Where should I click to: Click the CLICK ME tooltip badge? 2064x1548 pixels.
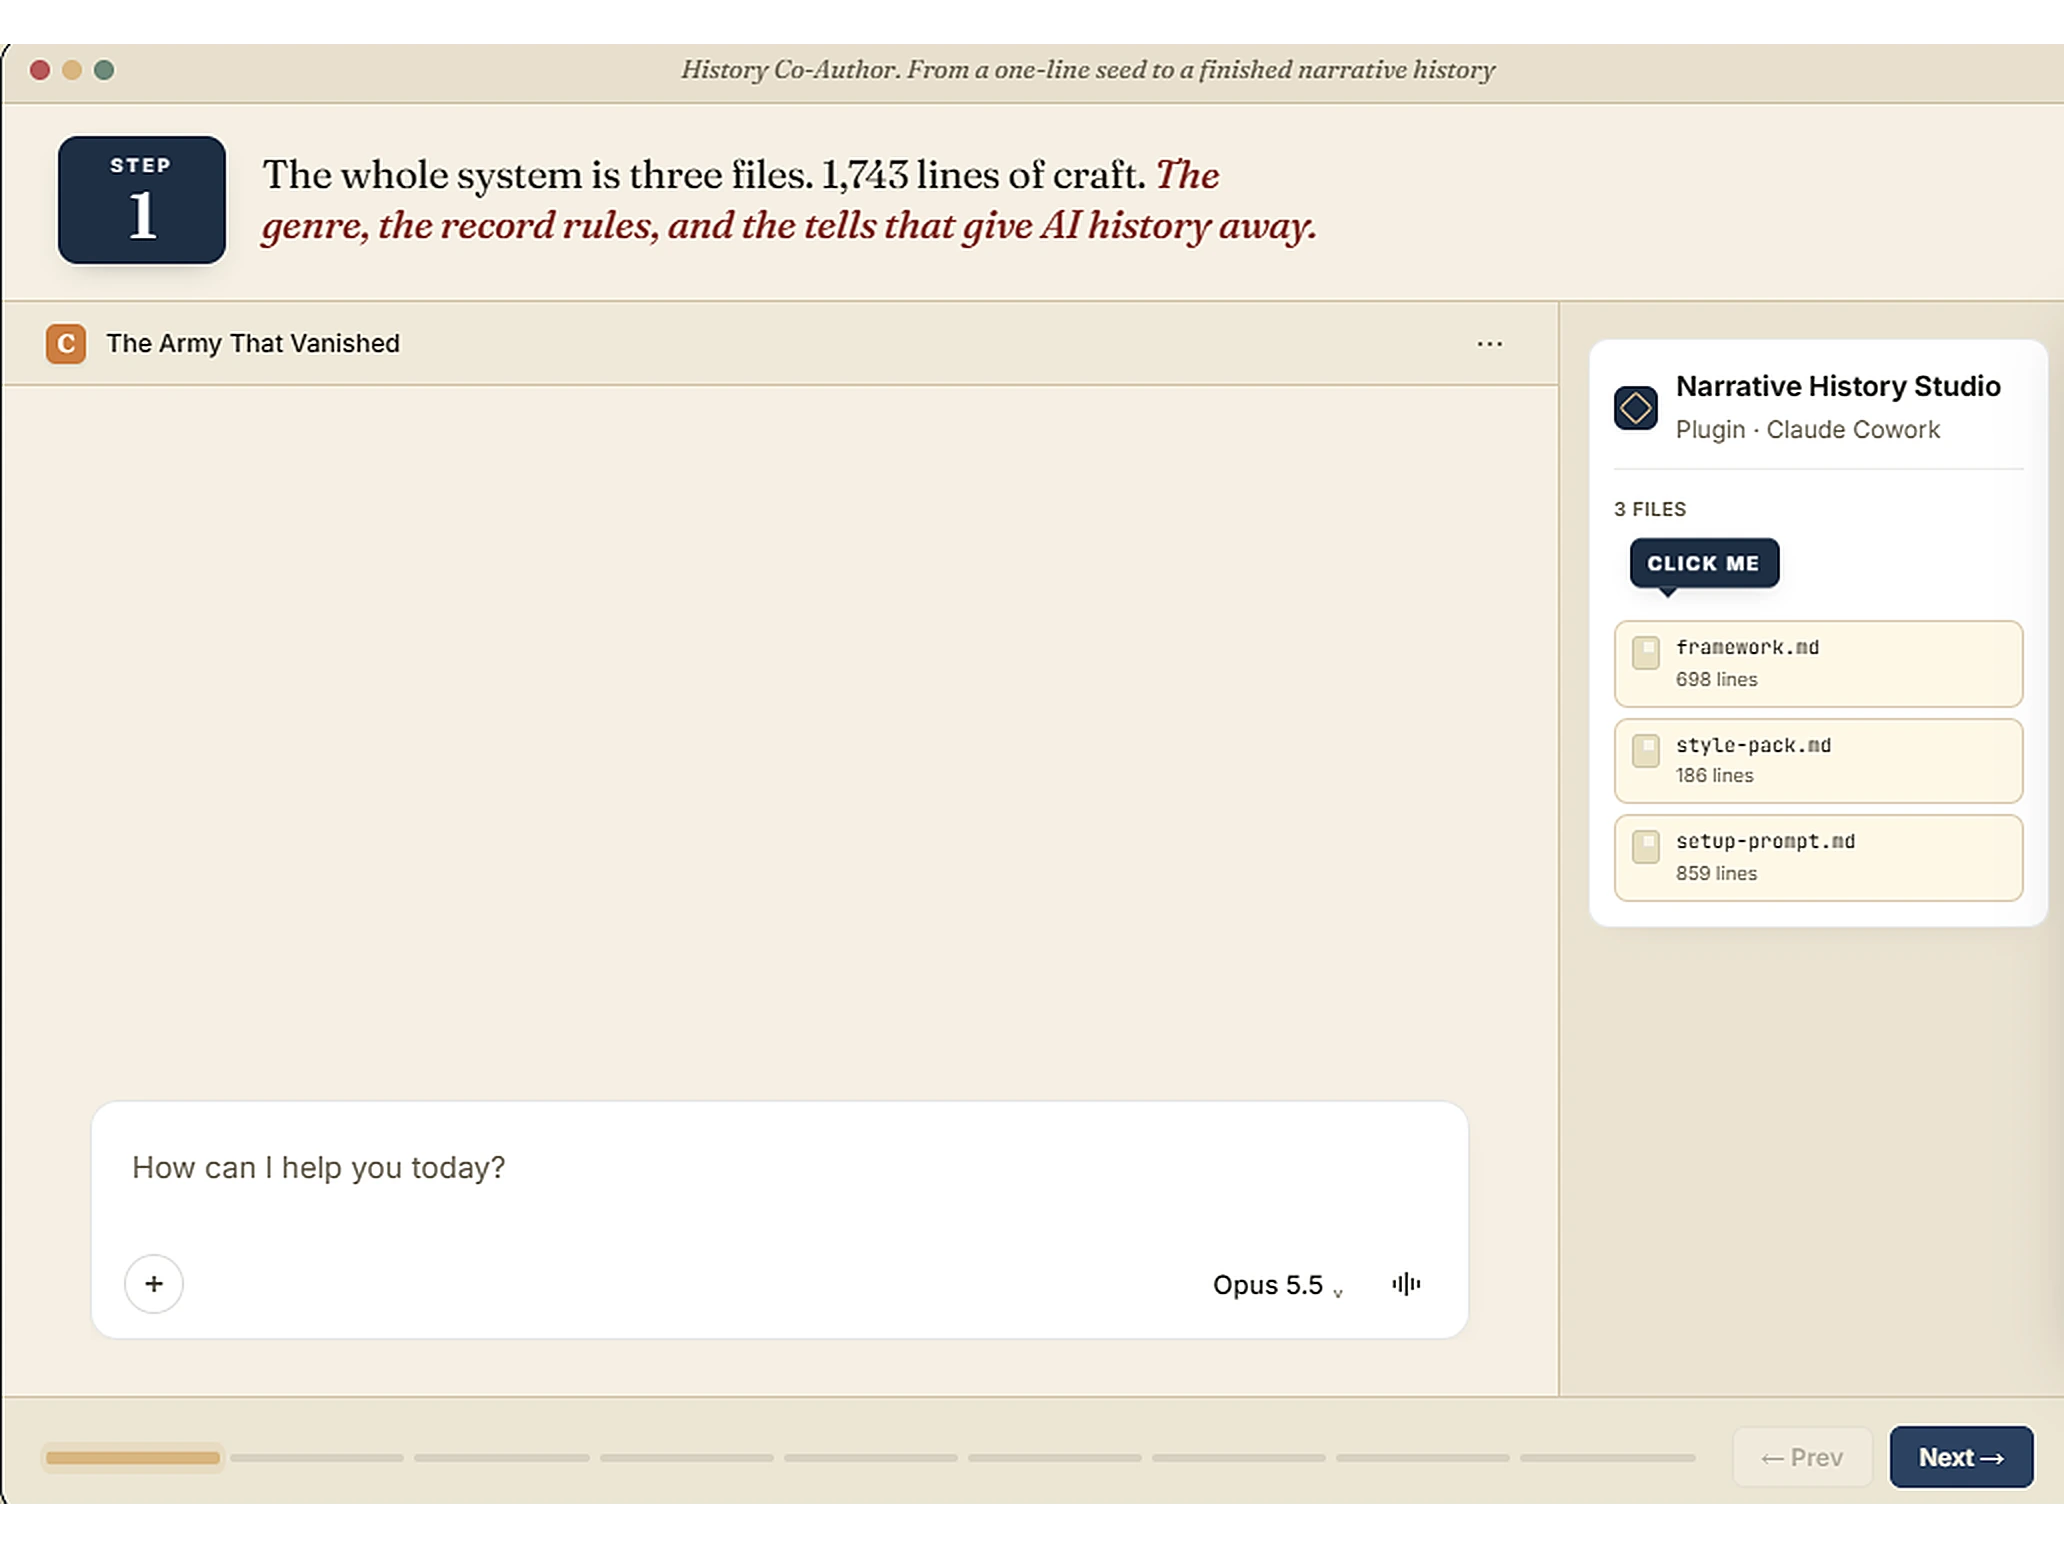coord(1703,563)
